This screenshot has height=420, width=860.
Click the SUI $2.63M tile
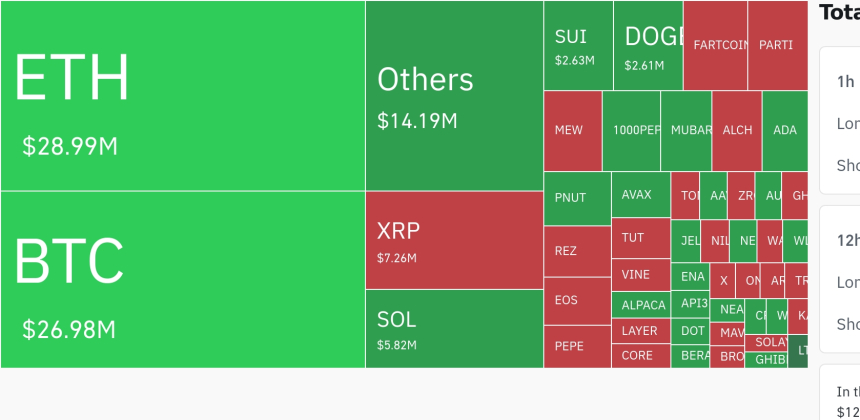point(578,45)
